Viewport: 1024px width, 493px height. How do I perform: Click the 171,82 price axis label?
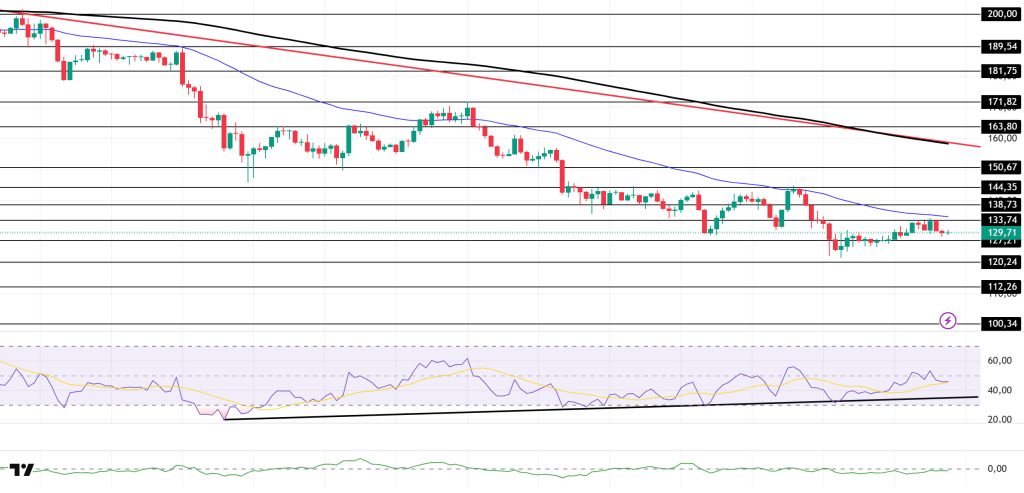click(1000, 102)
